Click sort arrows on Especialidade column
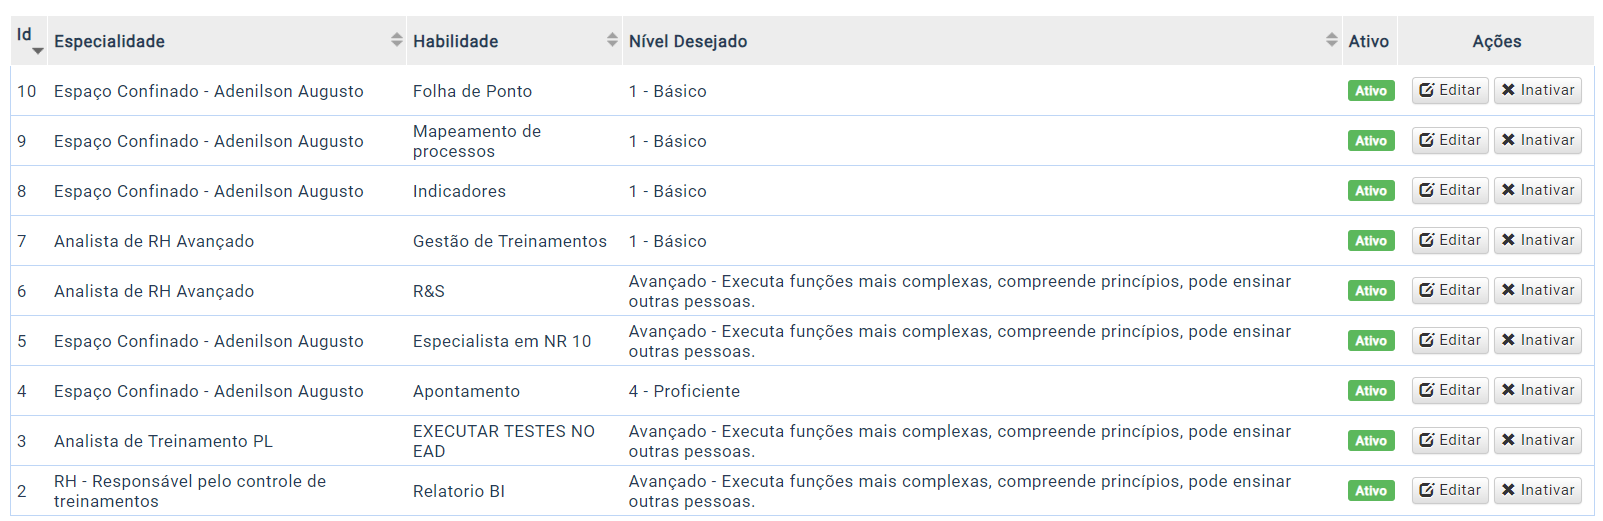The height and width of the screenshot is (521, 1603). tap(397, 40)
